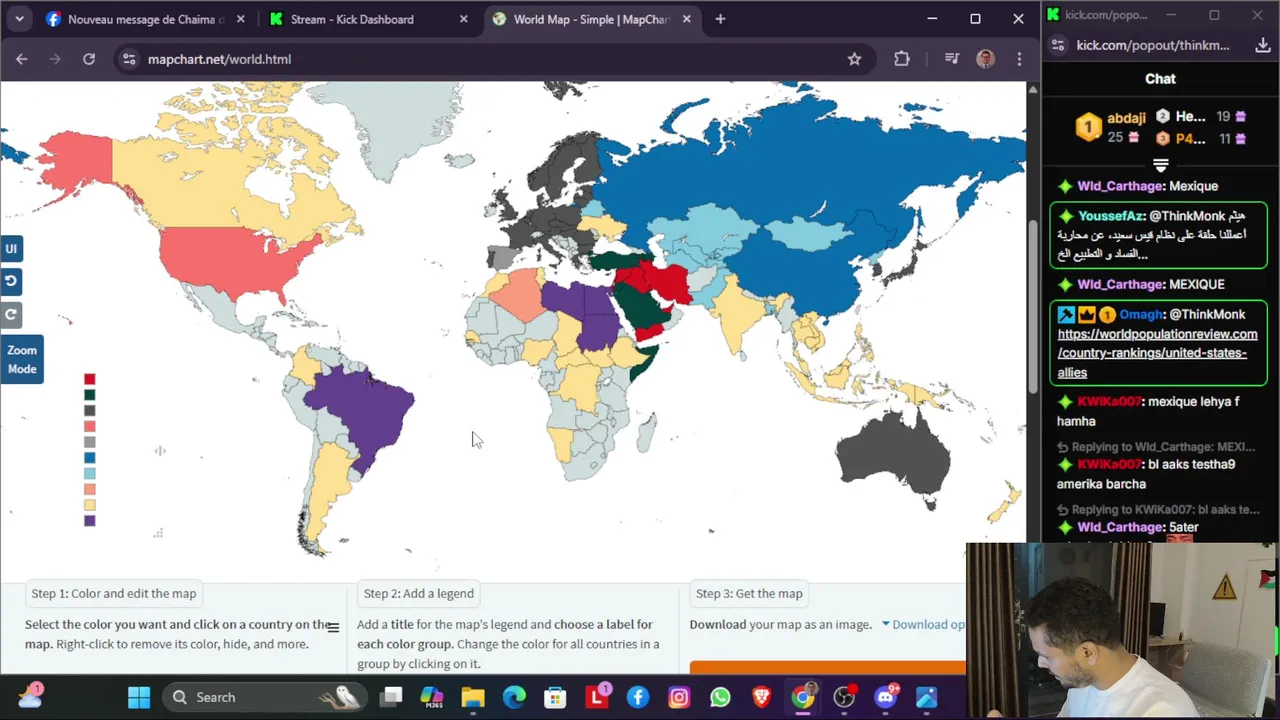Open Windows Start menu
This screenshot has height=720, width=1280.
pyautogui.click(x=139, y=697)
